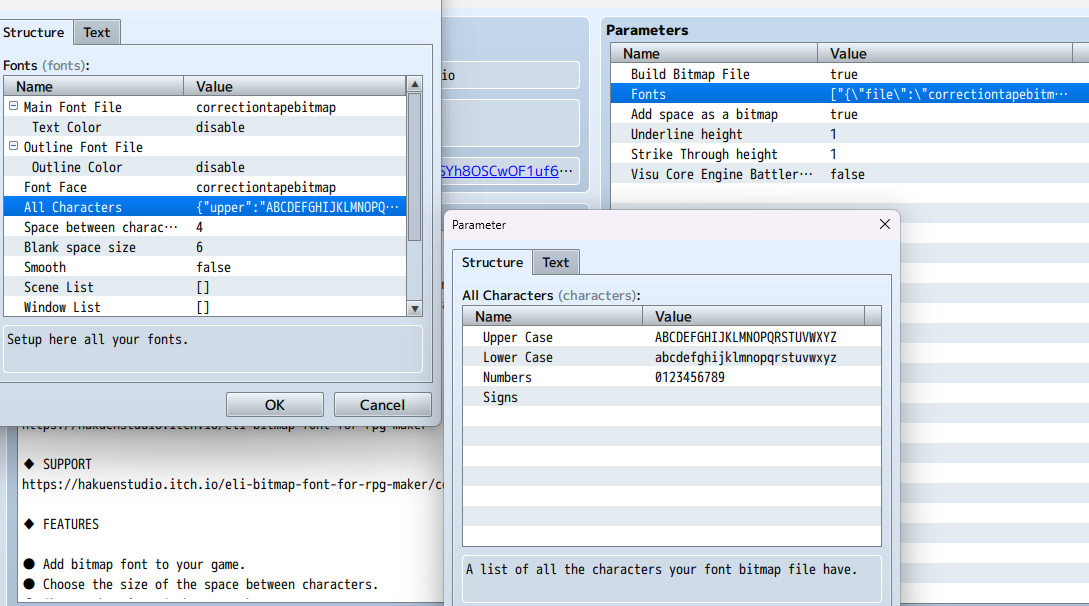Select the Main Font File row

click(205, 107)
